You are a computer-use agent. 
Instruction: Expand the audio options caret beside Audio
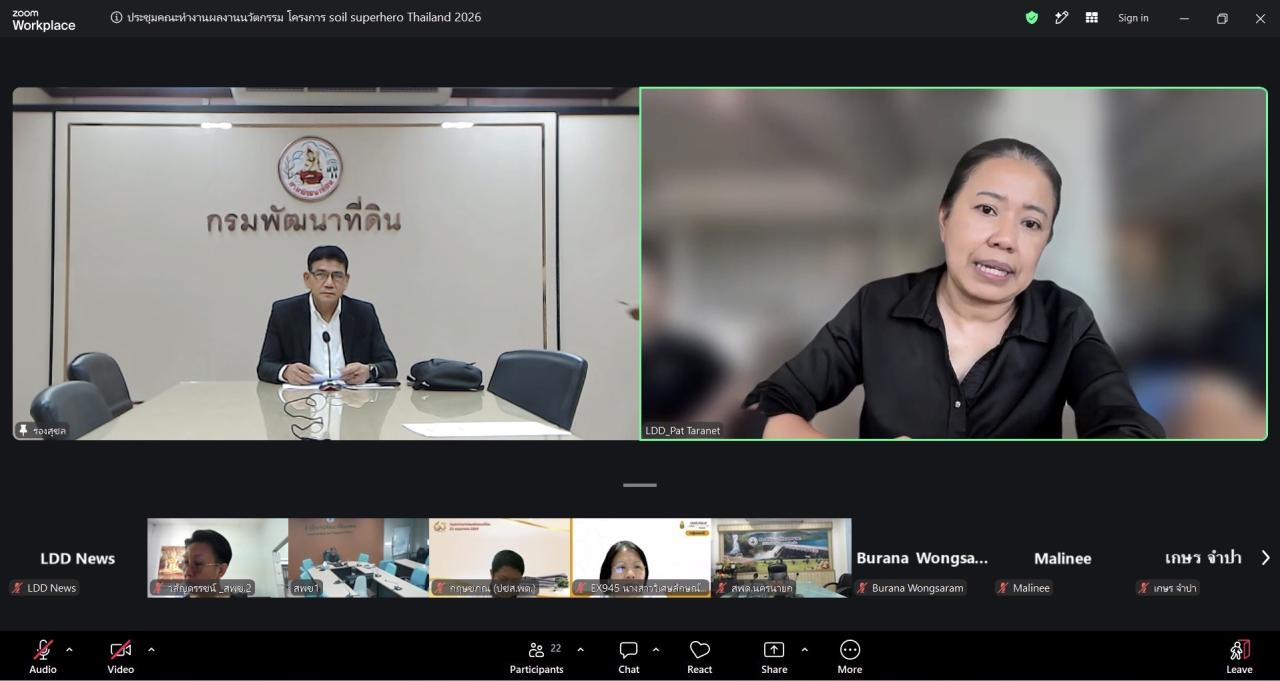(x=69, y=650)
